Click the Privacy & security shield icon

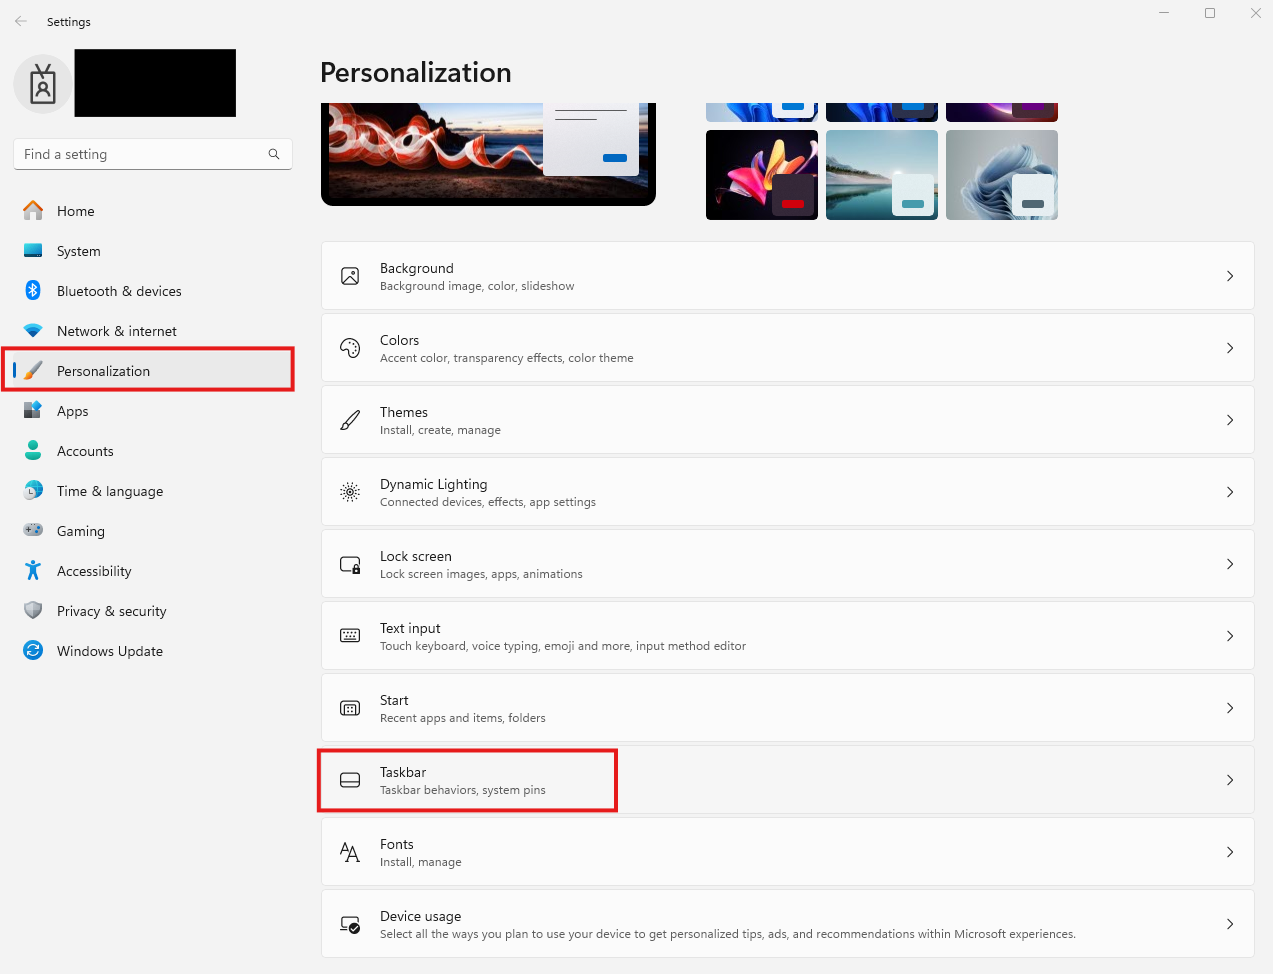(33, 611)
